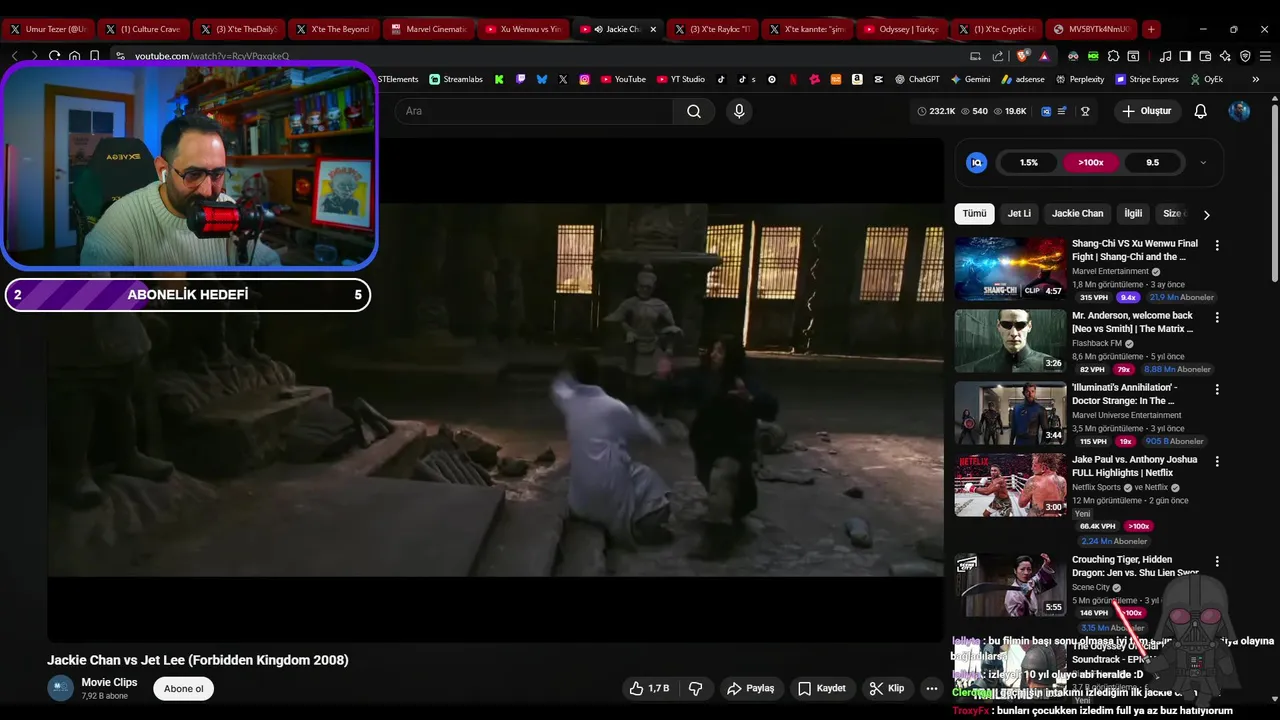Open options menu for Mr. Anderson video
1280x720 pixels.
point(1217,317)
